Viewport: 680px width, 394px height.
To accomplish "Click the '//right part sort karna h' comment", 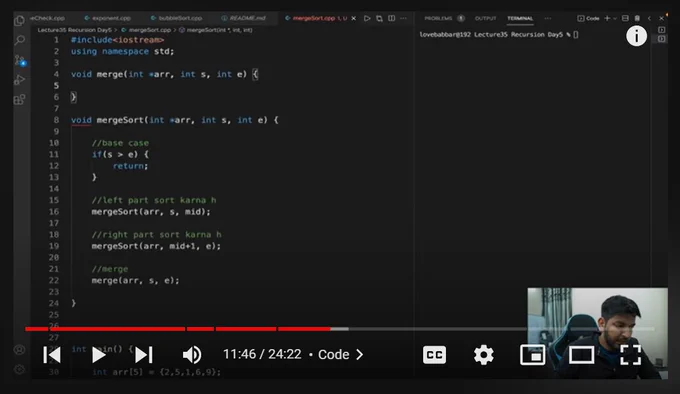I will (157, 235).
